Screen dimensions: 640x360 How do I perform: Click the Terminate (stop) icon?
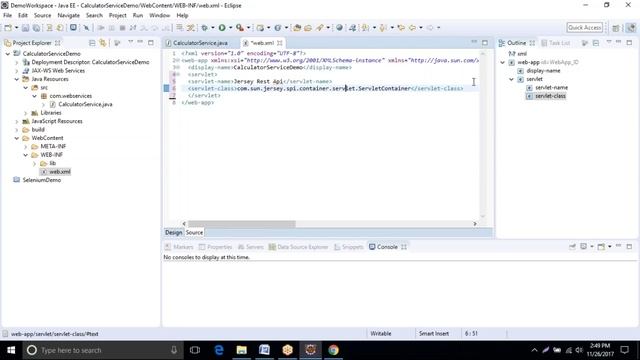[x=122, y=28]
